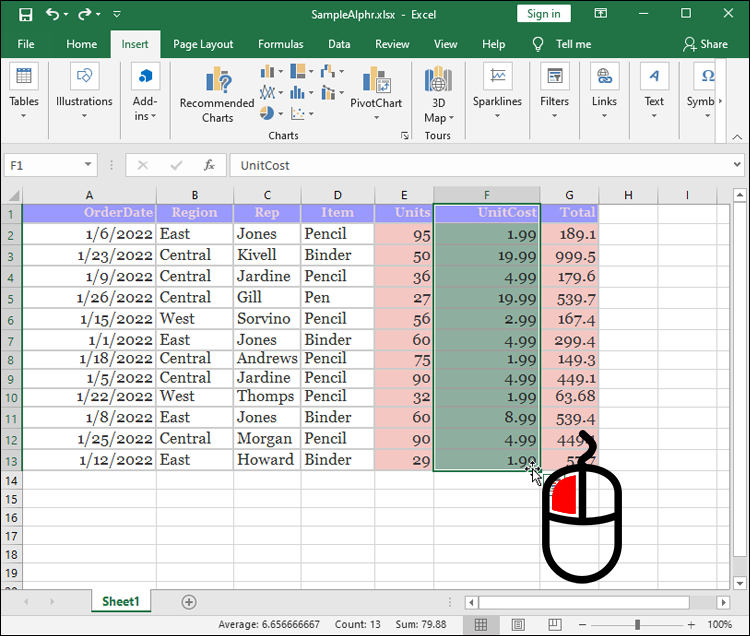Open Charts group dialog launcher
750x636 pixels.
click(405, 136)
